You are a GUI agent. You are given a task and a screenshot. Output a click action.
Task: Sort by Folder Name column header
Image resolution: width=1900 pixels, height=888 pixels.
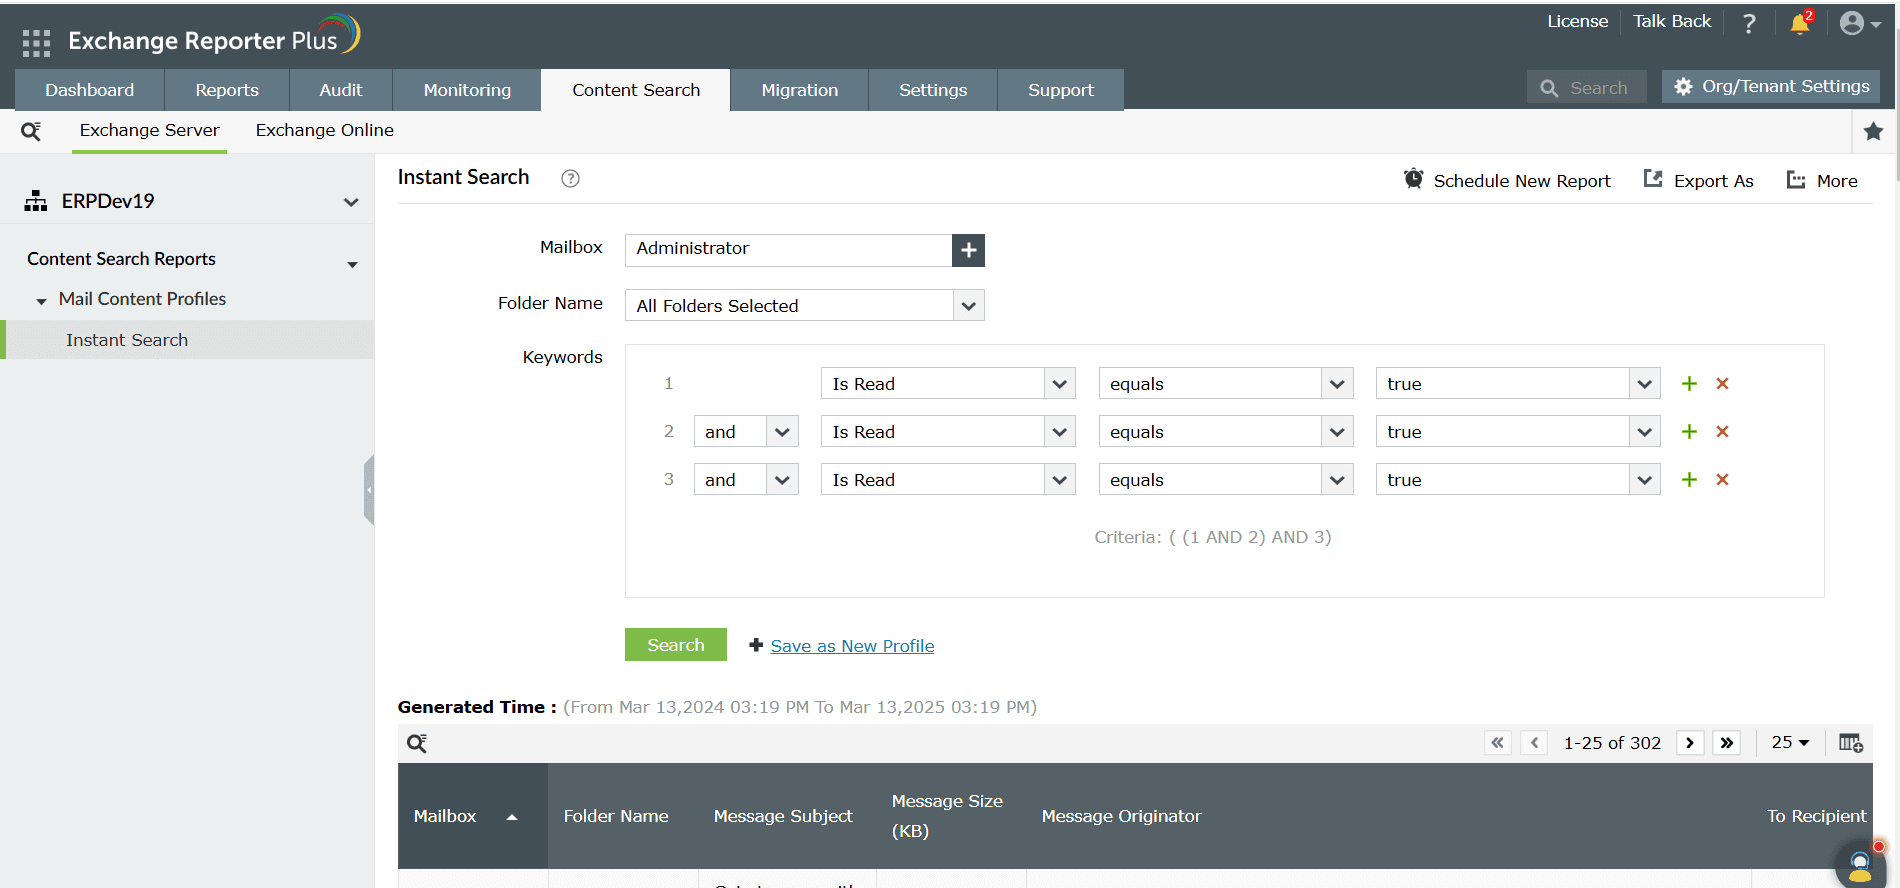coord(616,816)
